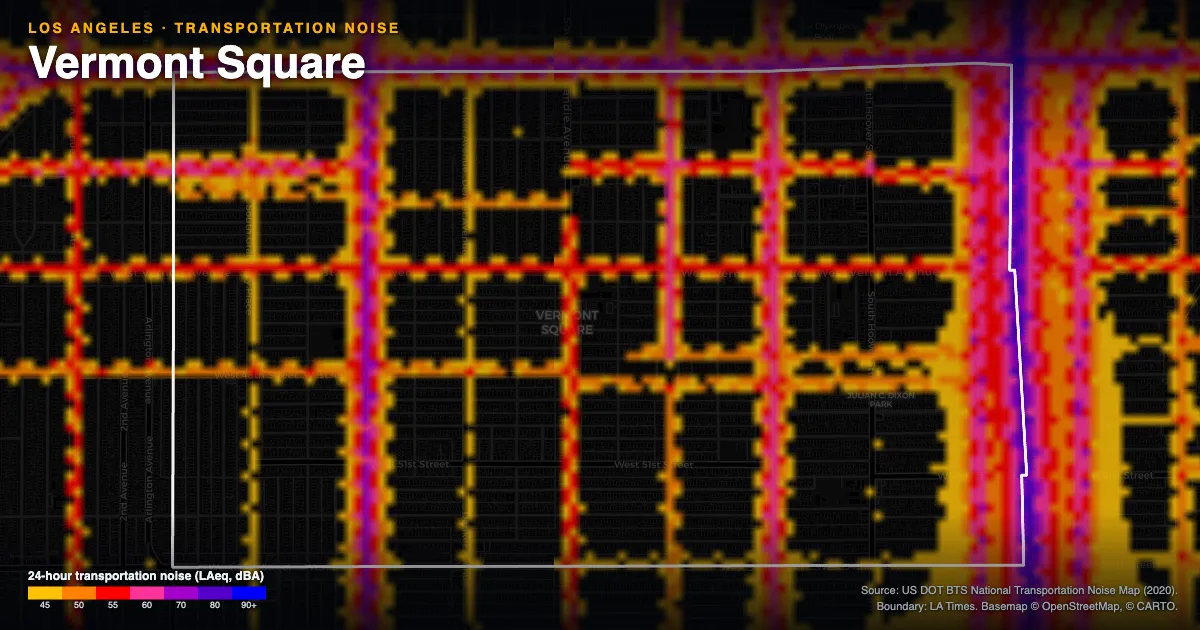Click the "West 51st Street" map label
The width and height of the screenshot is (1200, 630).
point(653,465)
